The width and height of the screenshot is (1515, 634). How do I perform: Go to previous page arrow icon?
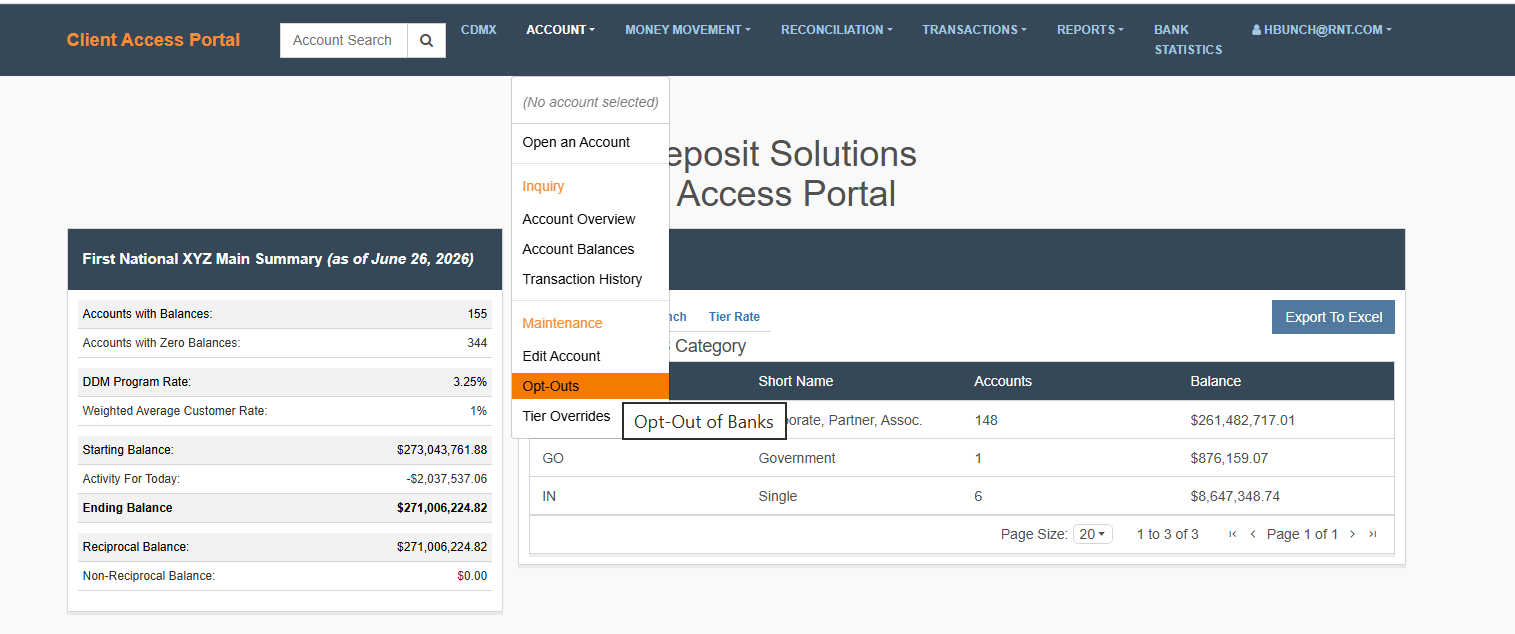(x=1252, y=534)
